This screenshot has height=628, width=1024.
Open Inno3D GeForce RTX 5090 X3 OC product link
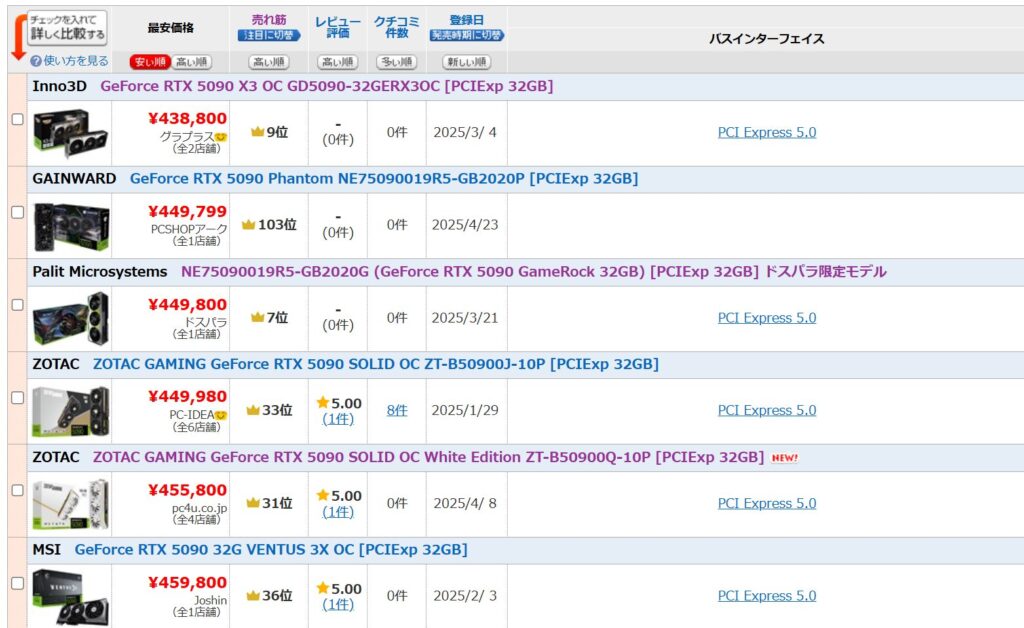(327, 86)
